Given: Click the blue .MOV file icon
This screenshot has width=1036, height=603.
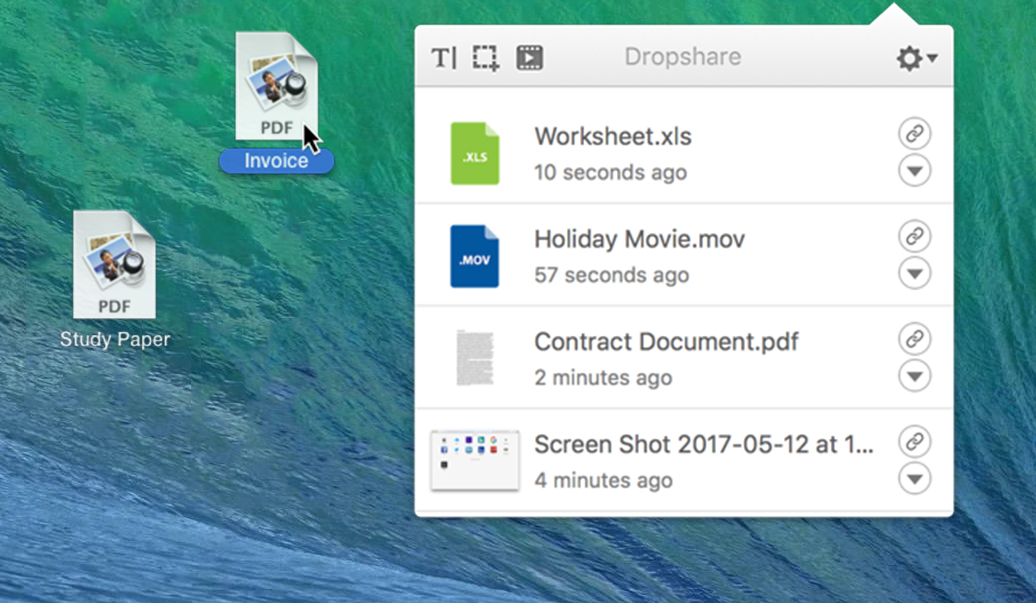Looking at the screenshot, I should click(x=474, y=256).
